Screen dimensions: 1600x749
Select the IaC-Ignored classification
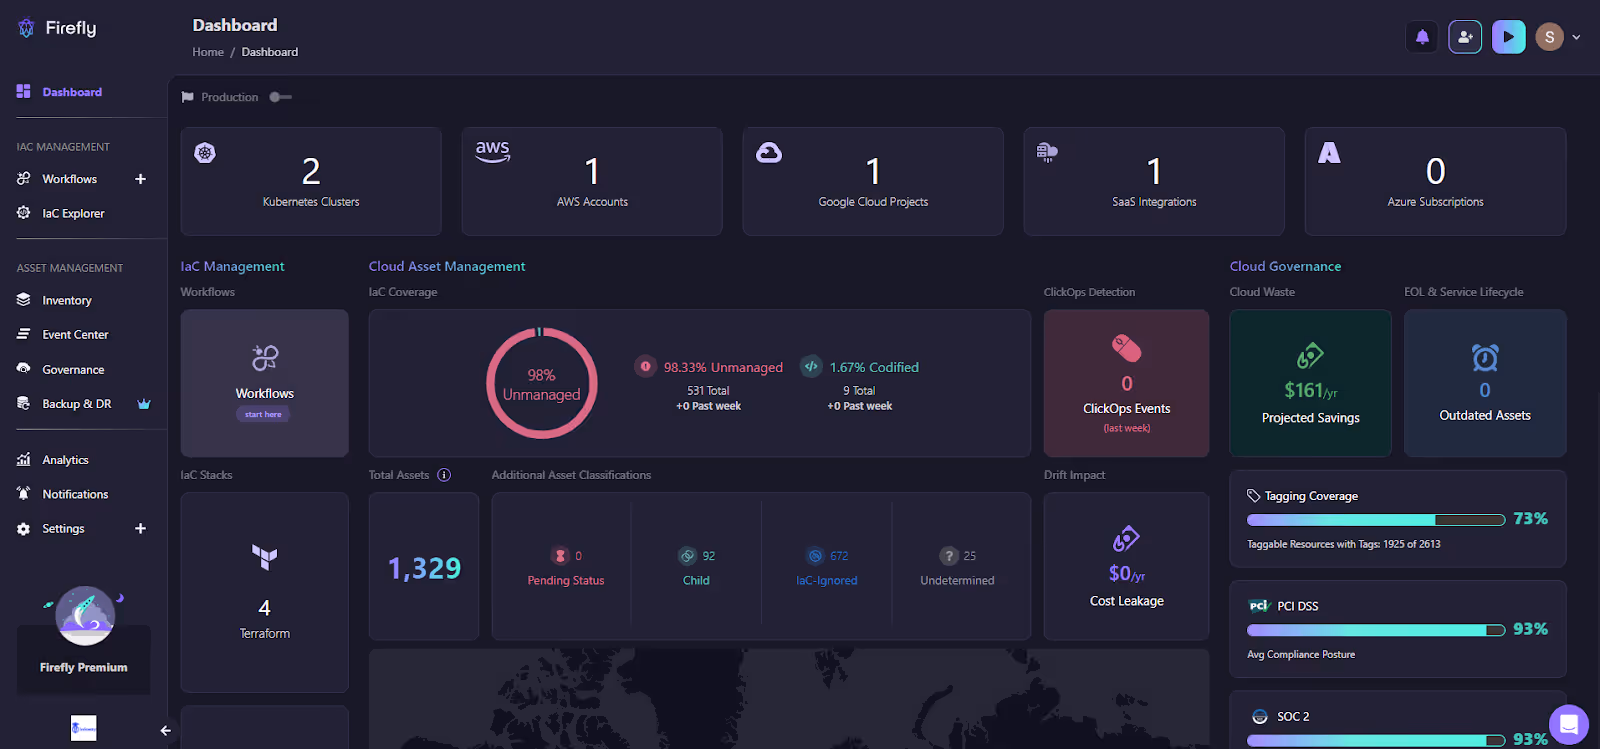point(827,567)
